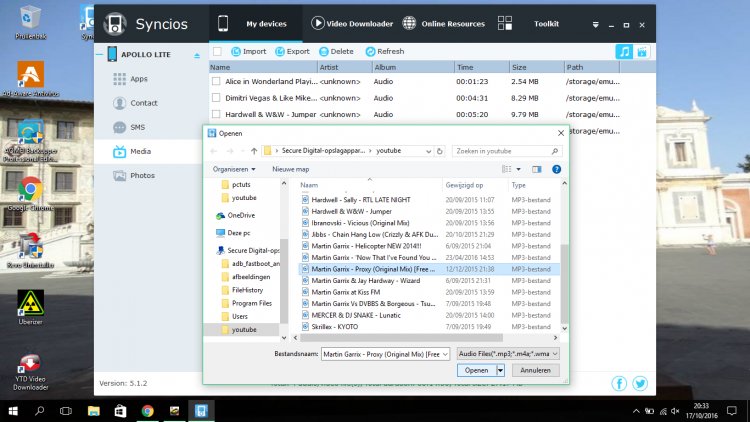The image size is (750, 422).
Task: Click the Twitter icon
Action: point(641,384)
